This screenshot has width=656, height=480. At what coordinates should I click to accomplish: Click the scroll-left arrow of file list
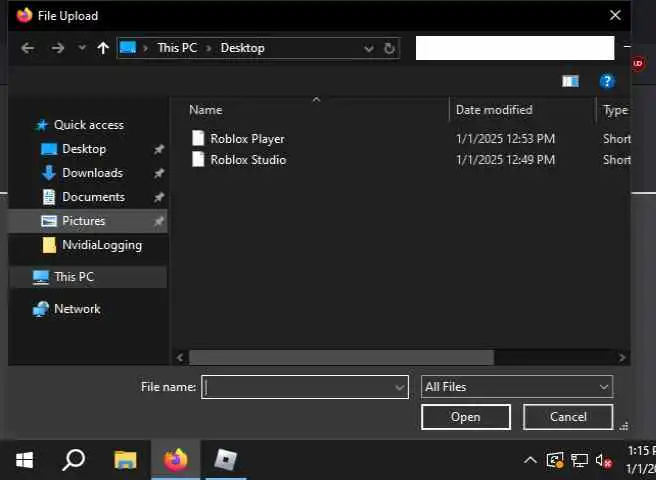(180, 357)
